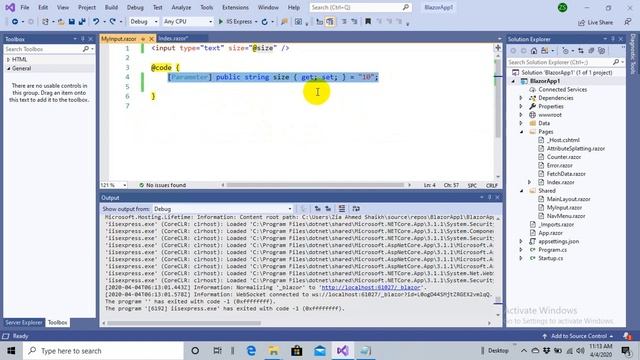The image size is (640, 360).
Task: Click Add to Source Control
Action: point(579,336)
